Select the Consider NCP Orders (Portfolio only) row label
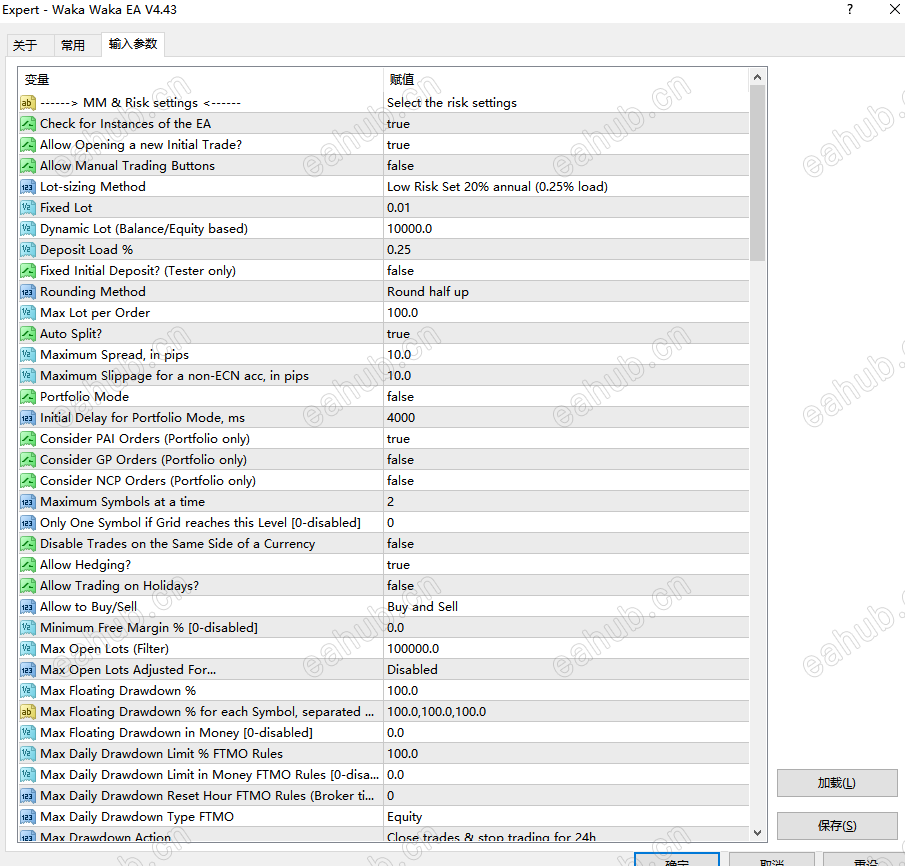 point(148,481)
